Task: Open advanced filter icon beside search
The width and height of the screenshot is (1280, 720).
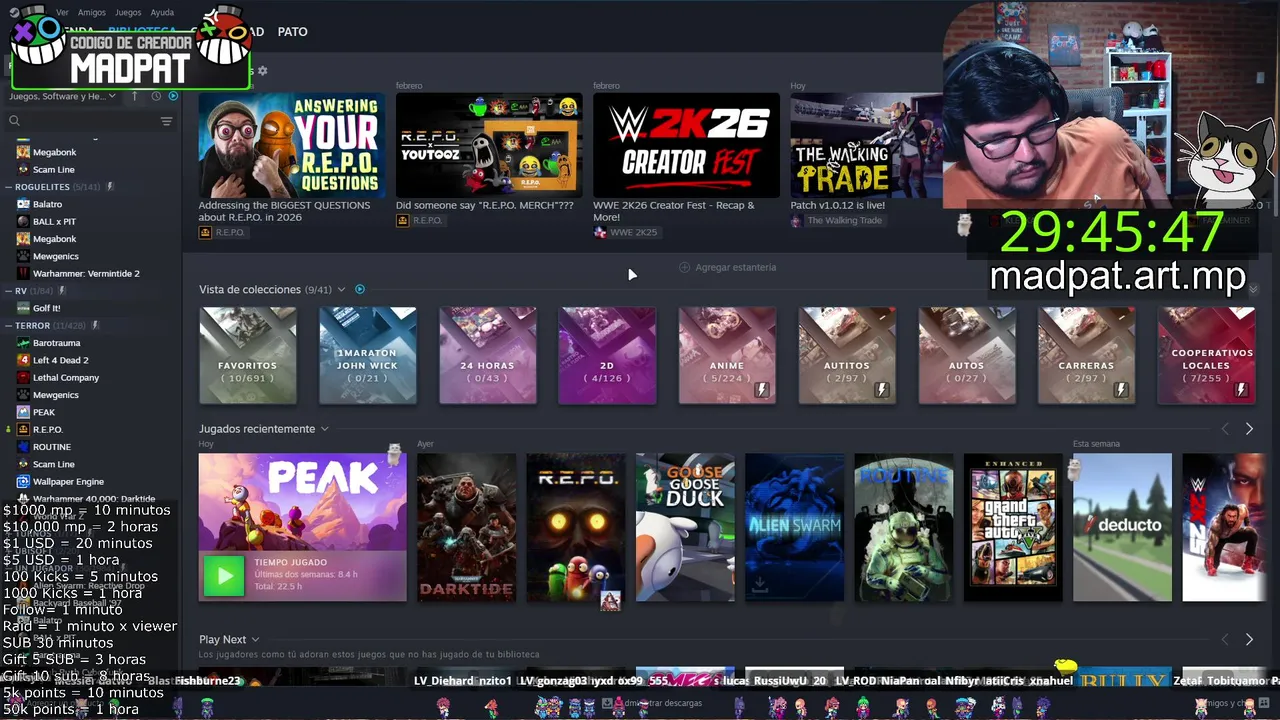Action: click(166, 121)
